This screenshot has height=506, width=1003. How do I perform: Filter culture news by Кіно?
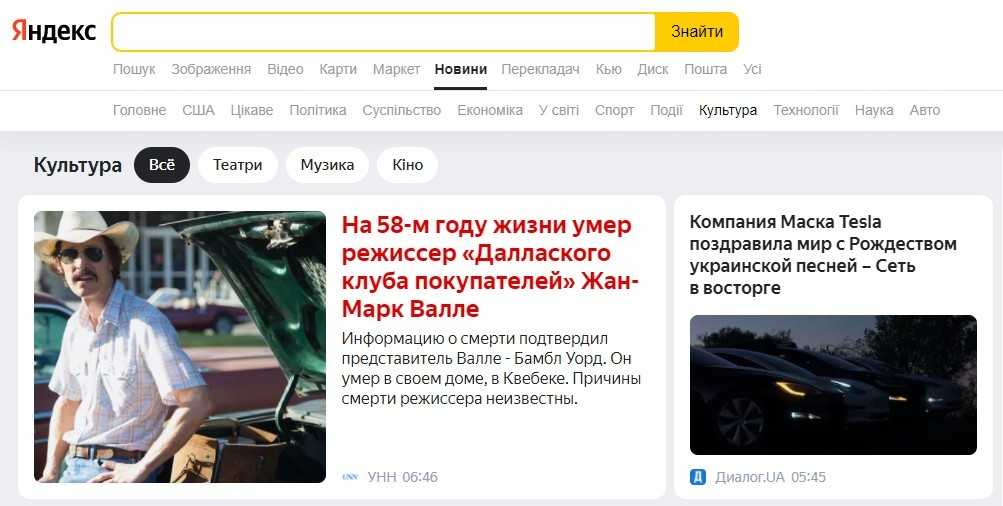(407, 165)
